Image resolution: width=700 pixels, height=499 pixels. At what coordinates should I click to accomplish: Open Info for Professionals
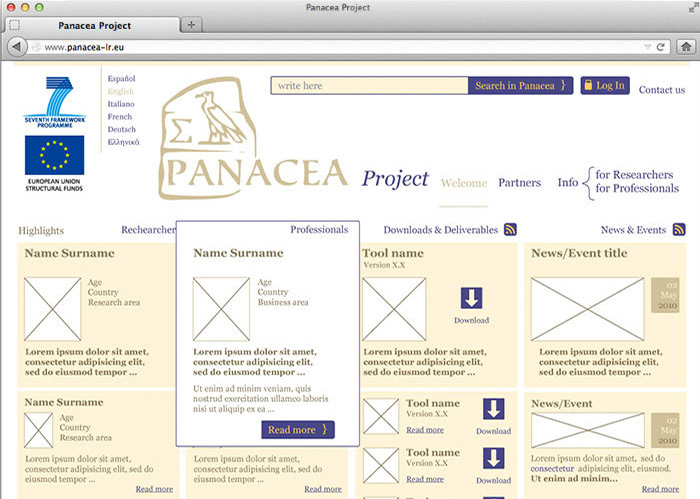[637, 188]
